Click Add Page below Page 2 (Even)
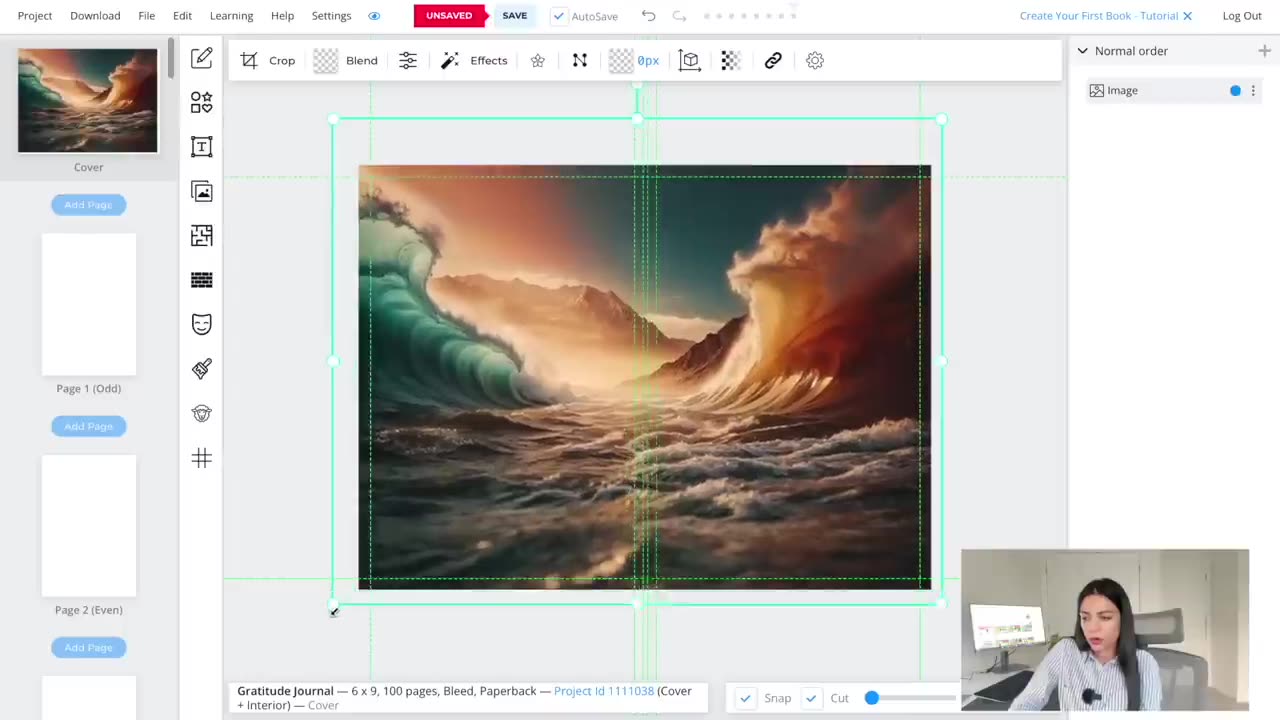This screenshot has width=1280, height=720. [x=88, y=647]
